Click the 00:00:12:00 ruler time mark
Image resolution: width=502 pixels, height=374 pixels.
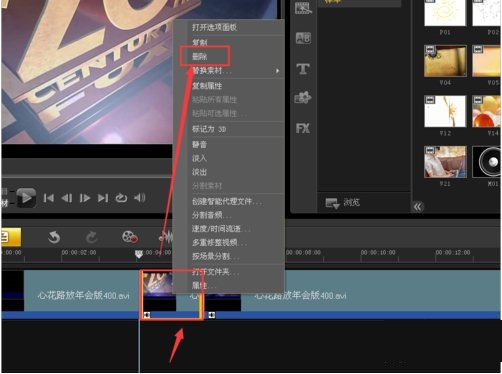click(453, 253)
